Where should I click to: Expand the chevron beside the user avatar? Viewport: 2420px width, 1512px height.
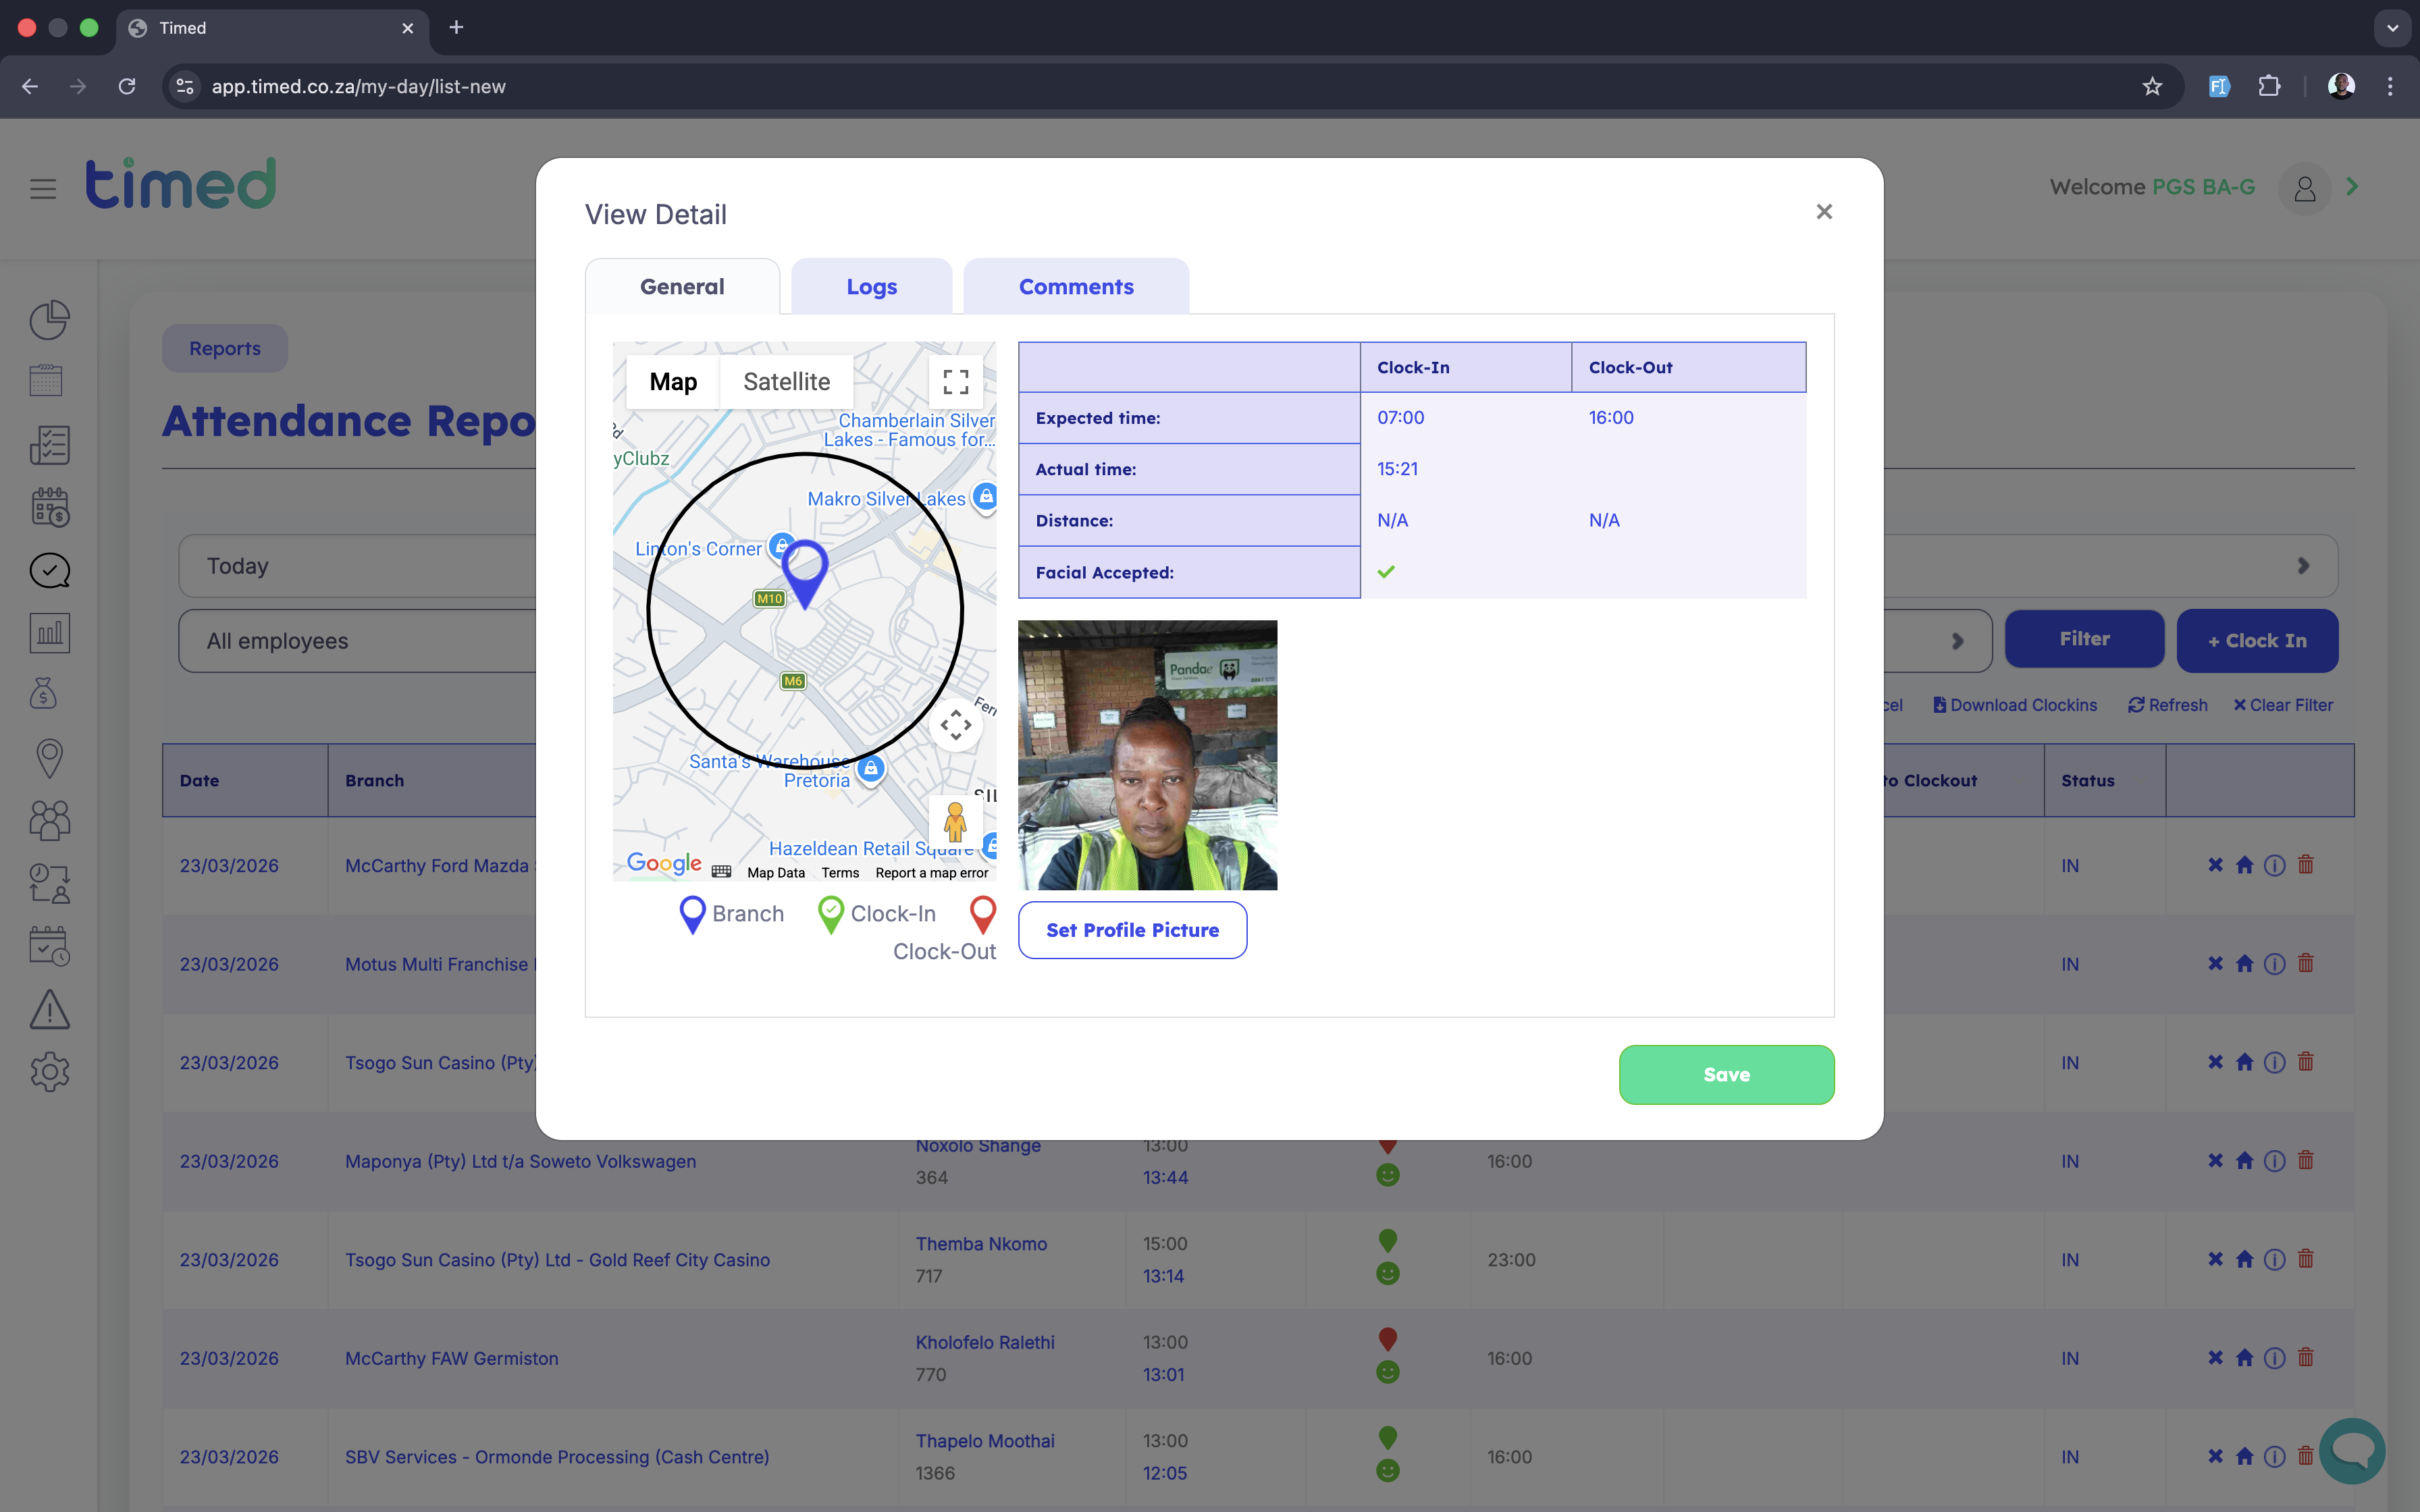point(2353,187)
